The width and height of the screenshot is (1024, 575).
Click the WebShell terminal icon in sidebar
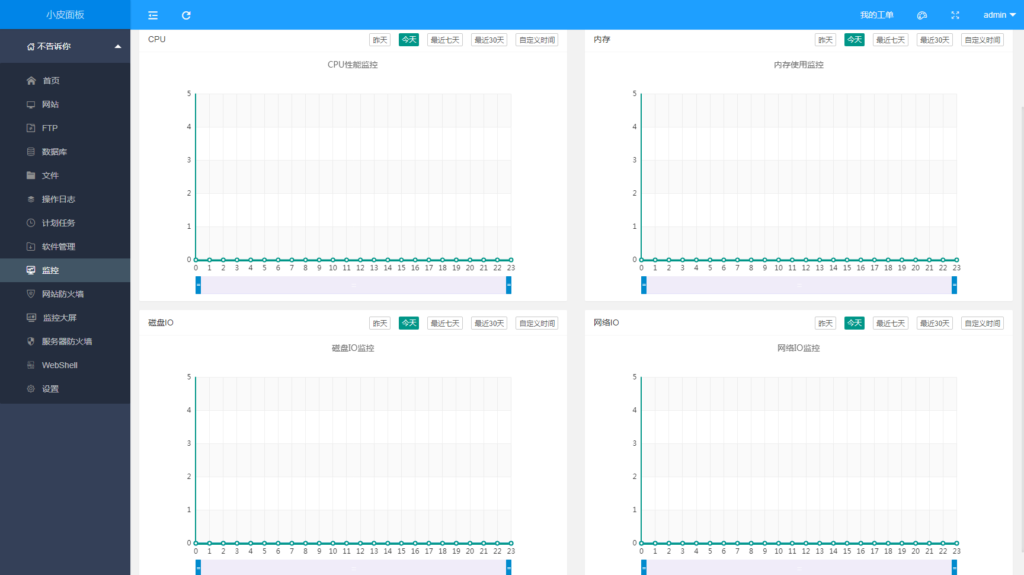(x=31, y=365)
